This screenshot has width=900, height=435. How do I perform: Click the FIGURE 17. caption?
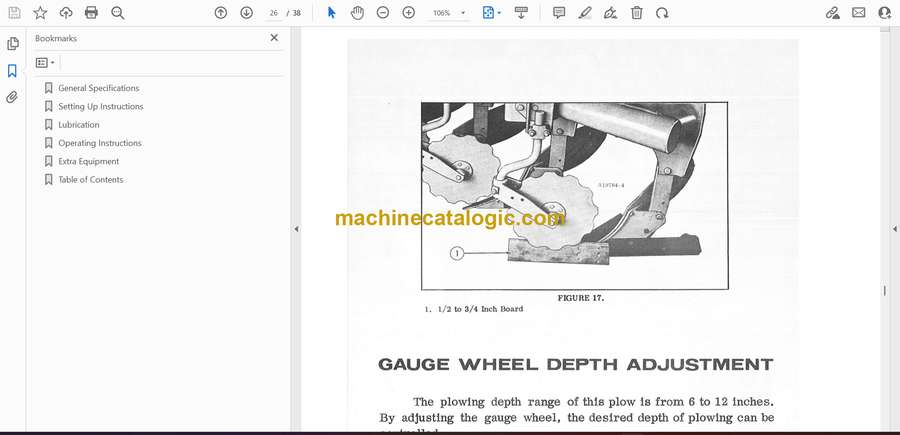581,298
